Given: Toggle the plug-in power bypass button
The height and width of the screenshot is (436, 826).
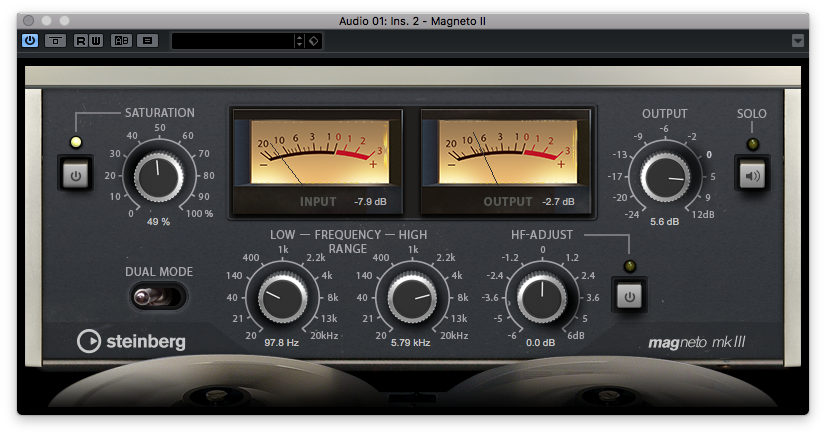Looking at the screenshot, I should click(30, 41).
